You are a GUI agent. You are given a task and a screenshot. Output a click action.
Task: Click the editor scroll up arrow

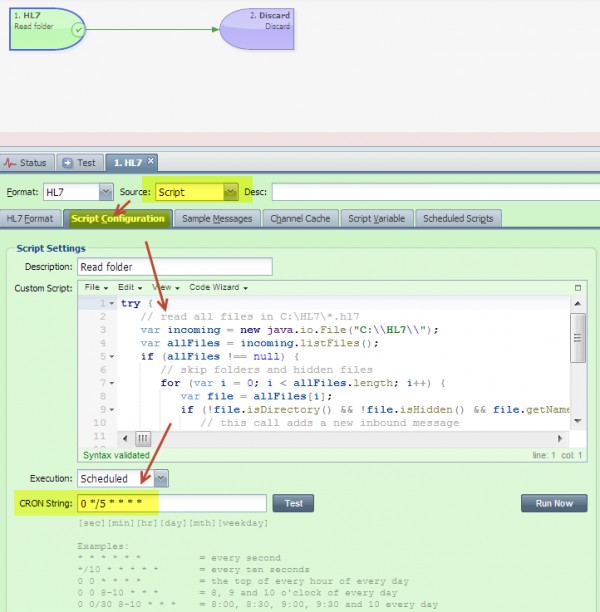point(578,304)
